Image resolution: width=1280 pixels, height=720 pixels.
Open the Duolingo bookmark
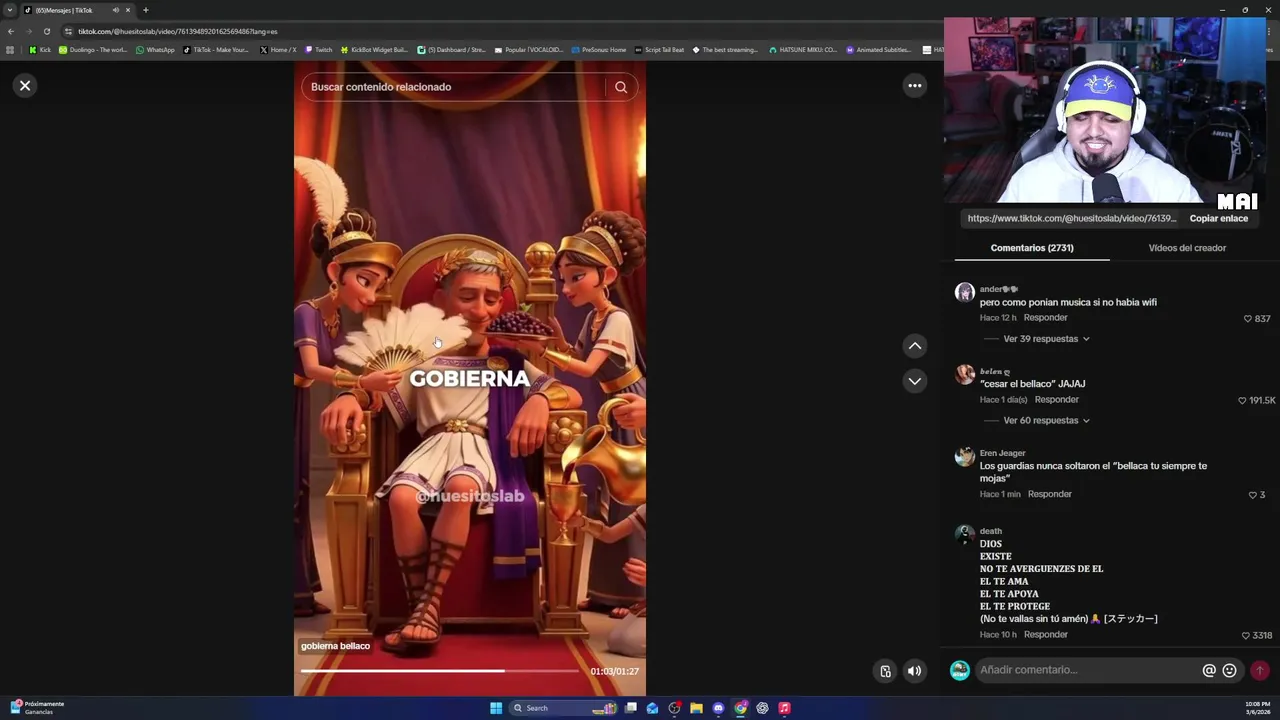93,50
